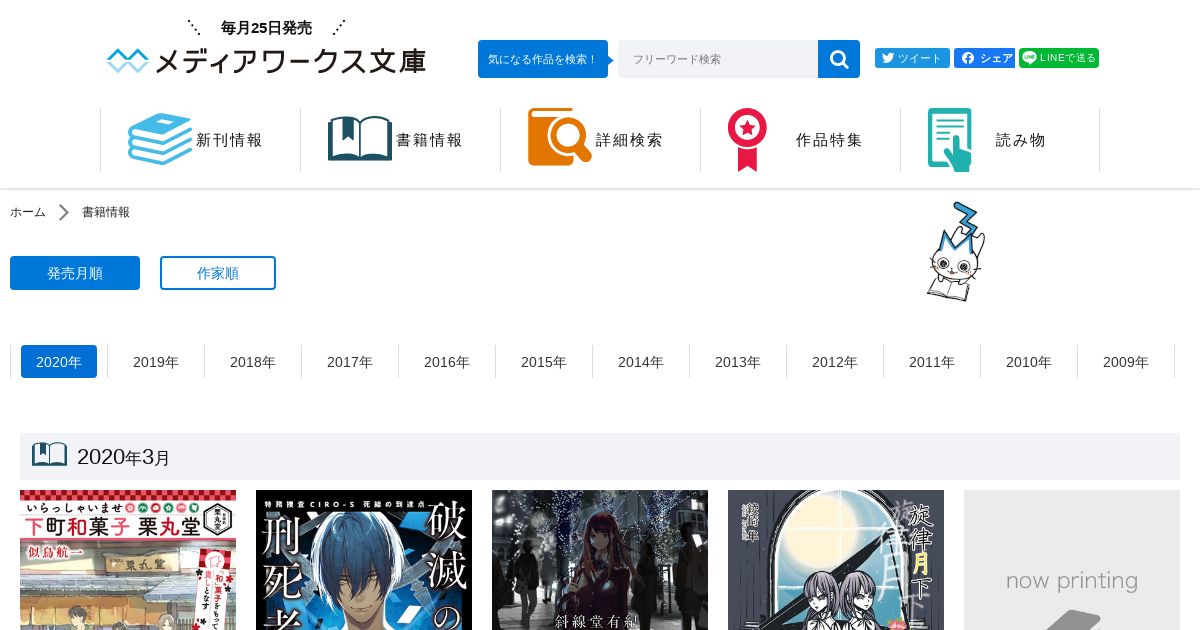The width and height of the screenshot is (1200, 630).
Task: Open 旋律月下 book cover
Action: pos(836,560)
